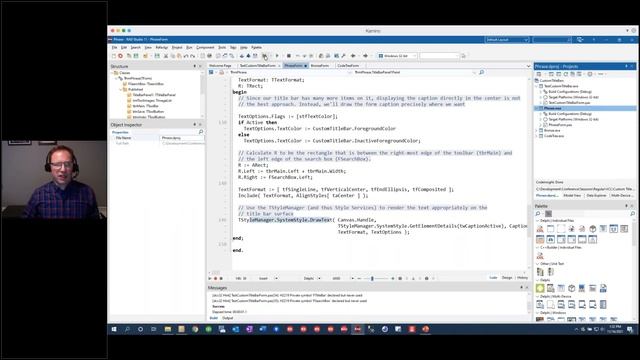The height and width of the screenshot is (360, 640).
Task: Open the File menu
Action: pyautogui.click(x=114, y=48)
